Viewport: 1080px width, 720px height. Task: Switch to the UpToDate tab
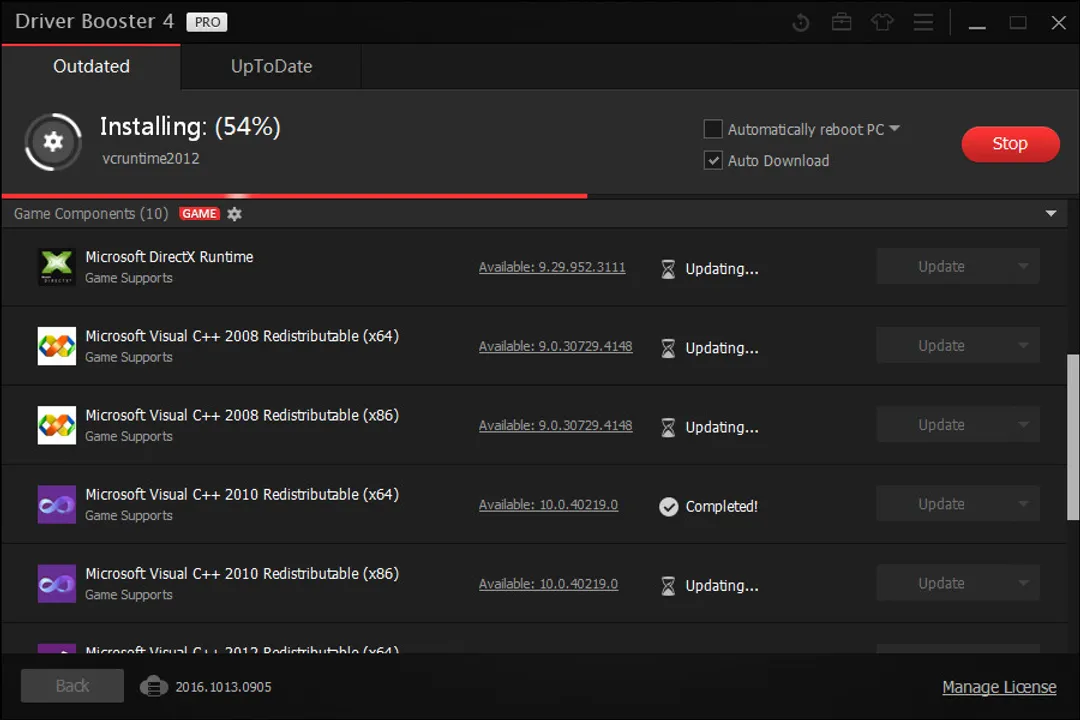pos(271,66)
